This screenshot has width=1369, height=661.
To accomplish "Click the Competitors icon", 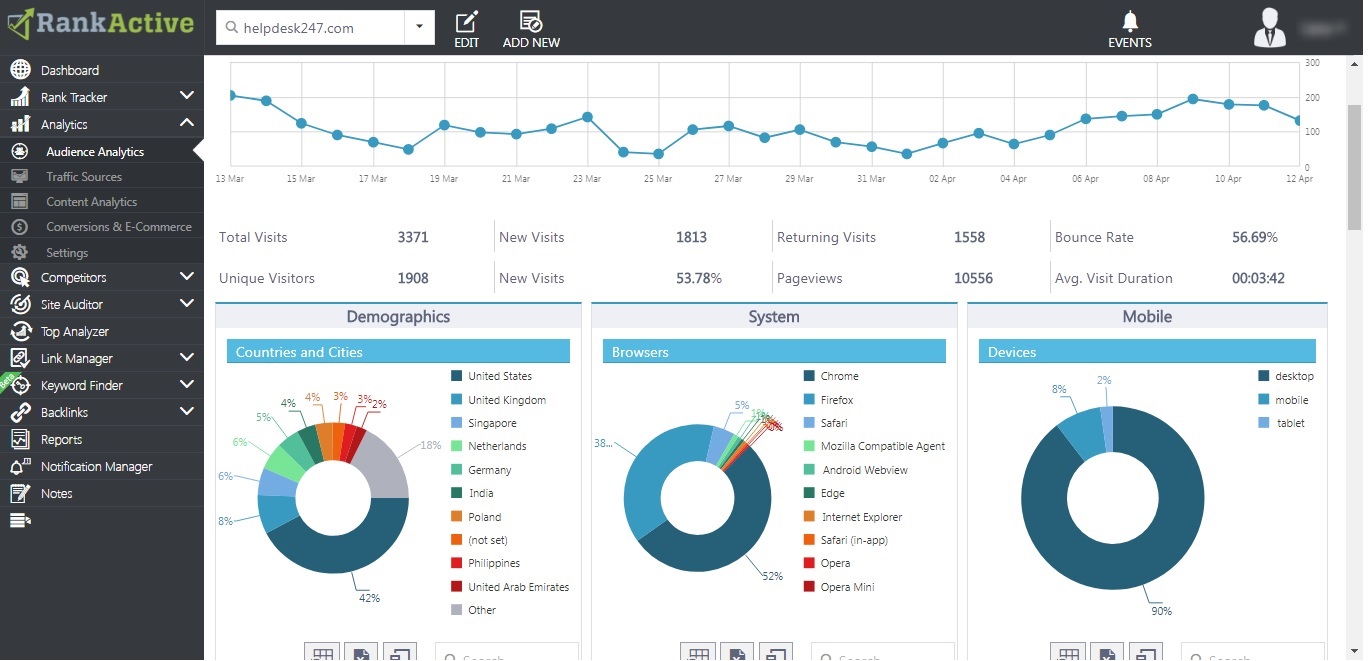I will [20, 277].
